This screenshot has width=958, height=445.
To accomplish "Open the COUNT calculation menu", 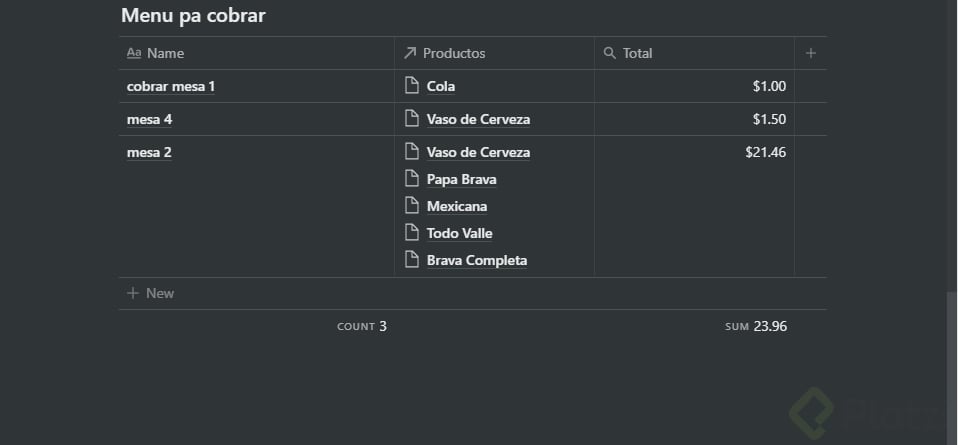I will (362, 326).
